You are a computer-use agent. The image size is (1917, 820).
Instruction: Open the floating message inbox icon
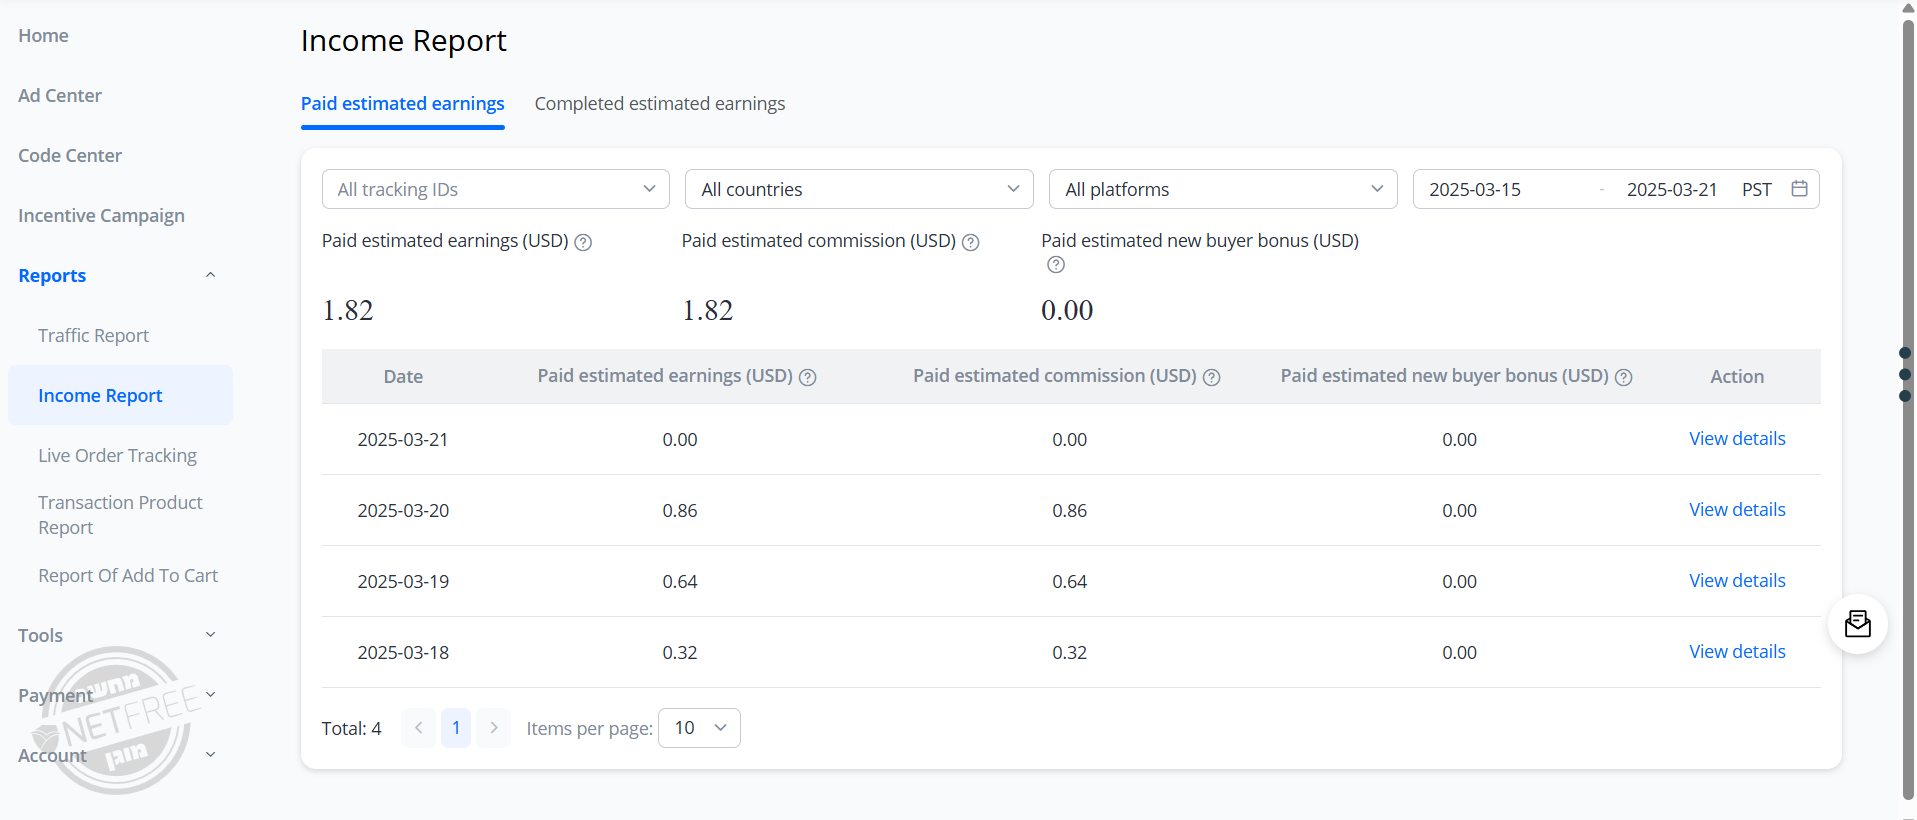[x=1857, y=624]
